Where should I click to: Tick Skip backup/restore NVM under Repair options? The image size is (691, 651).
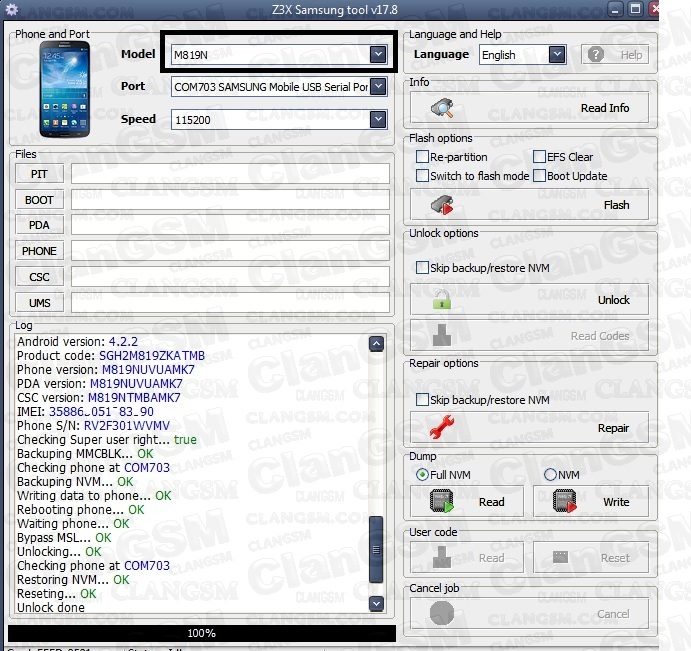422,399
